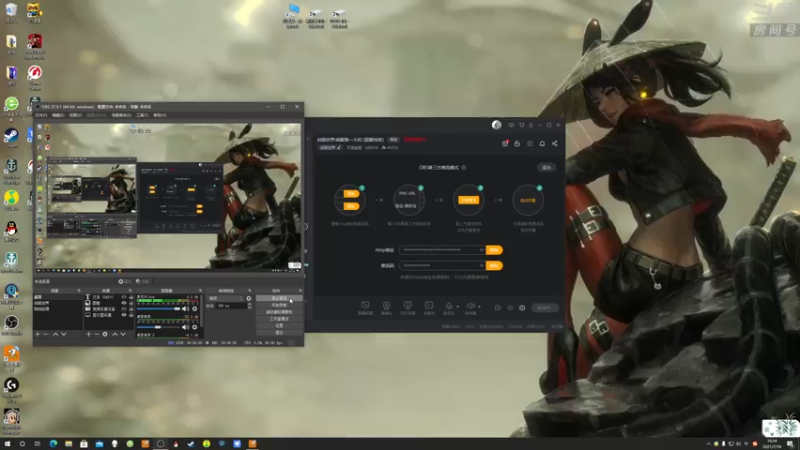This screenshot has width=800, height=450.
Task: Click the share icon in streaming app
Action: (555, 143)
